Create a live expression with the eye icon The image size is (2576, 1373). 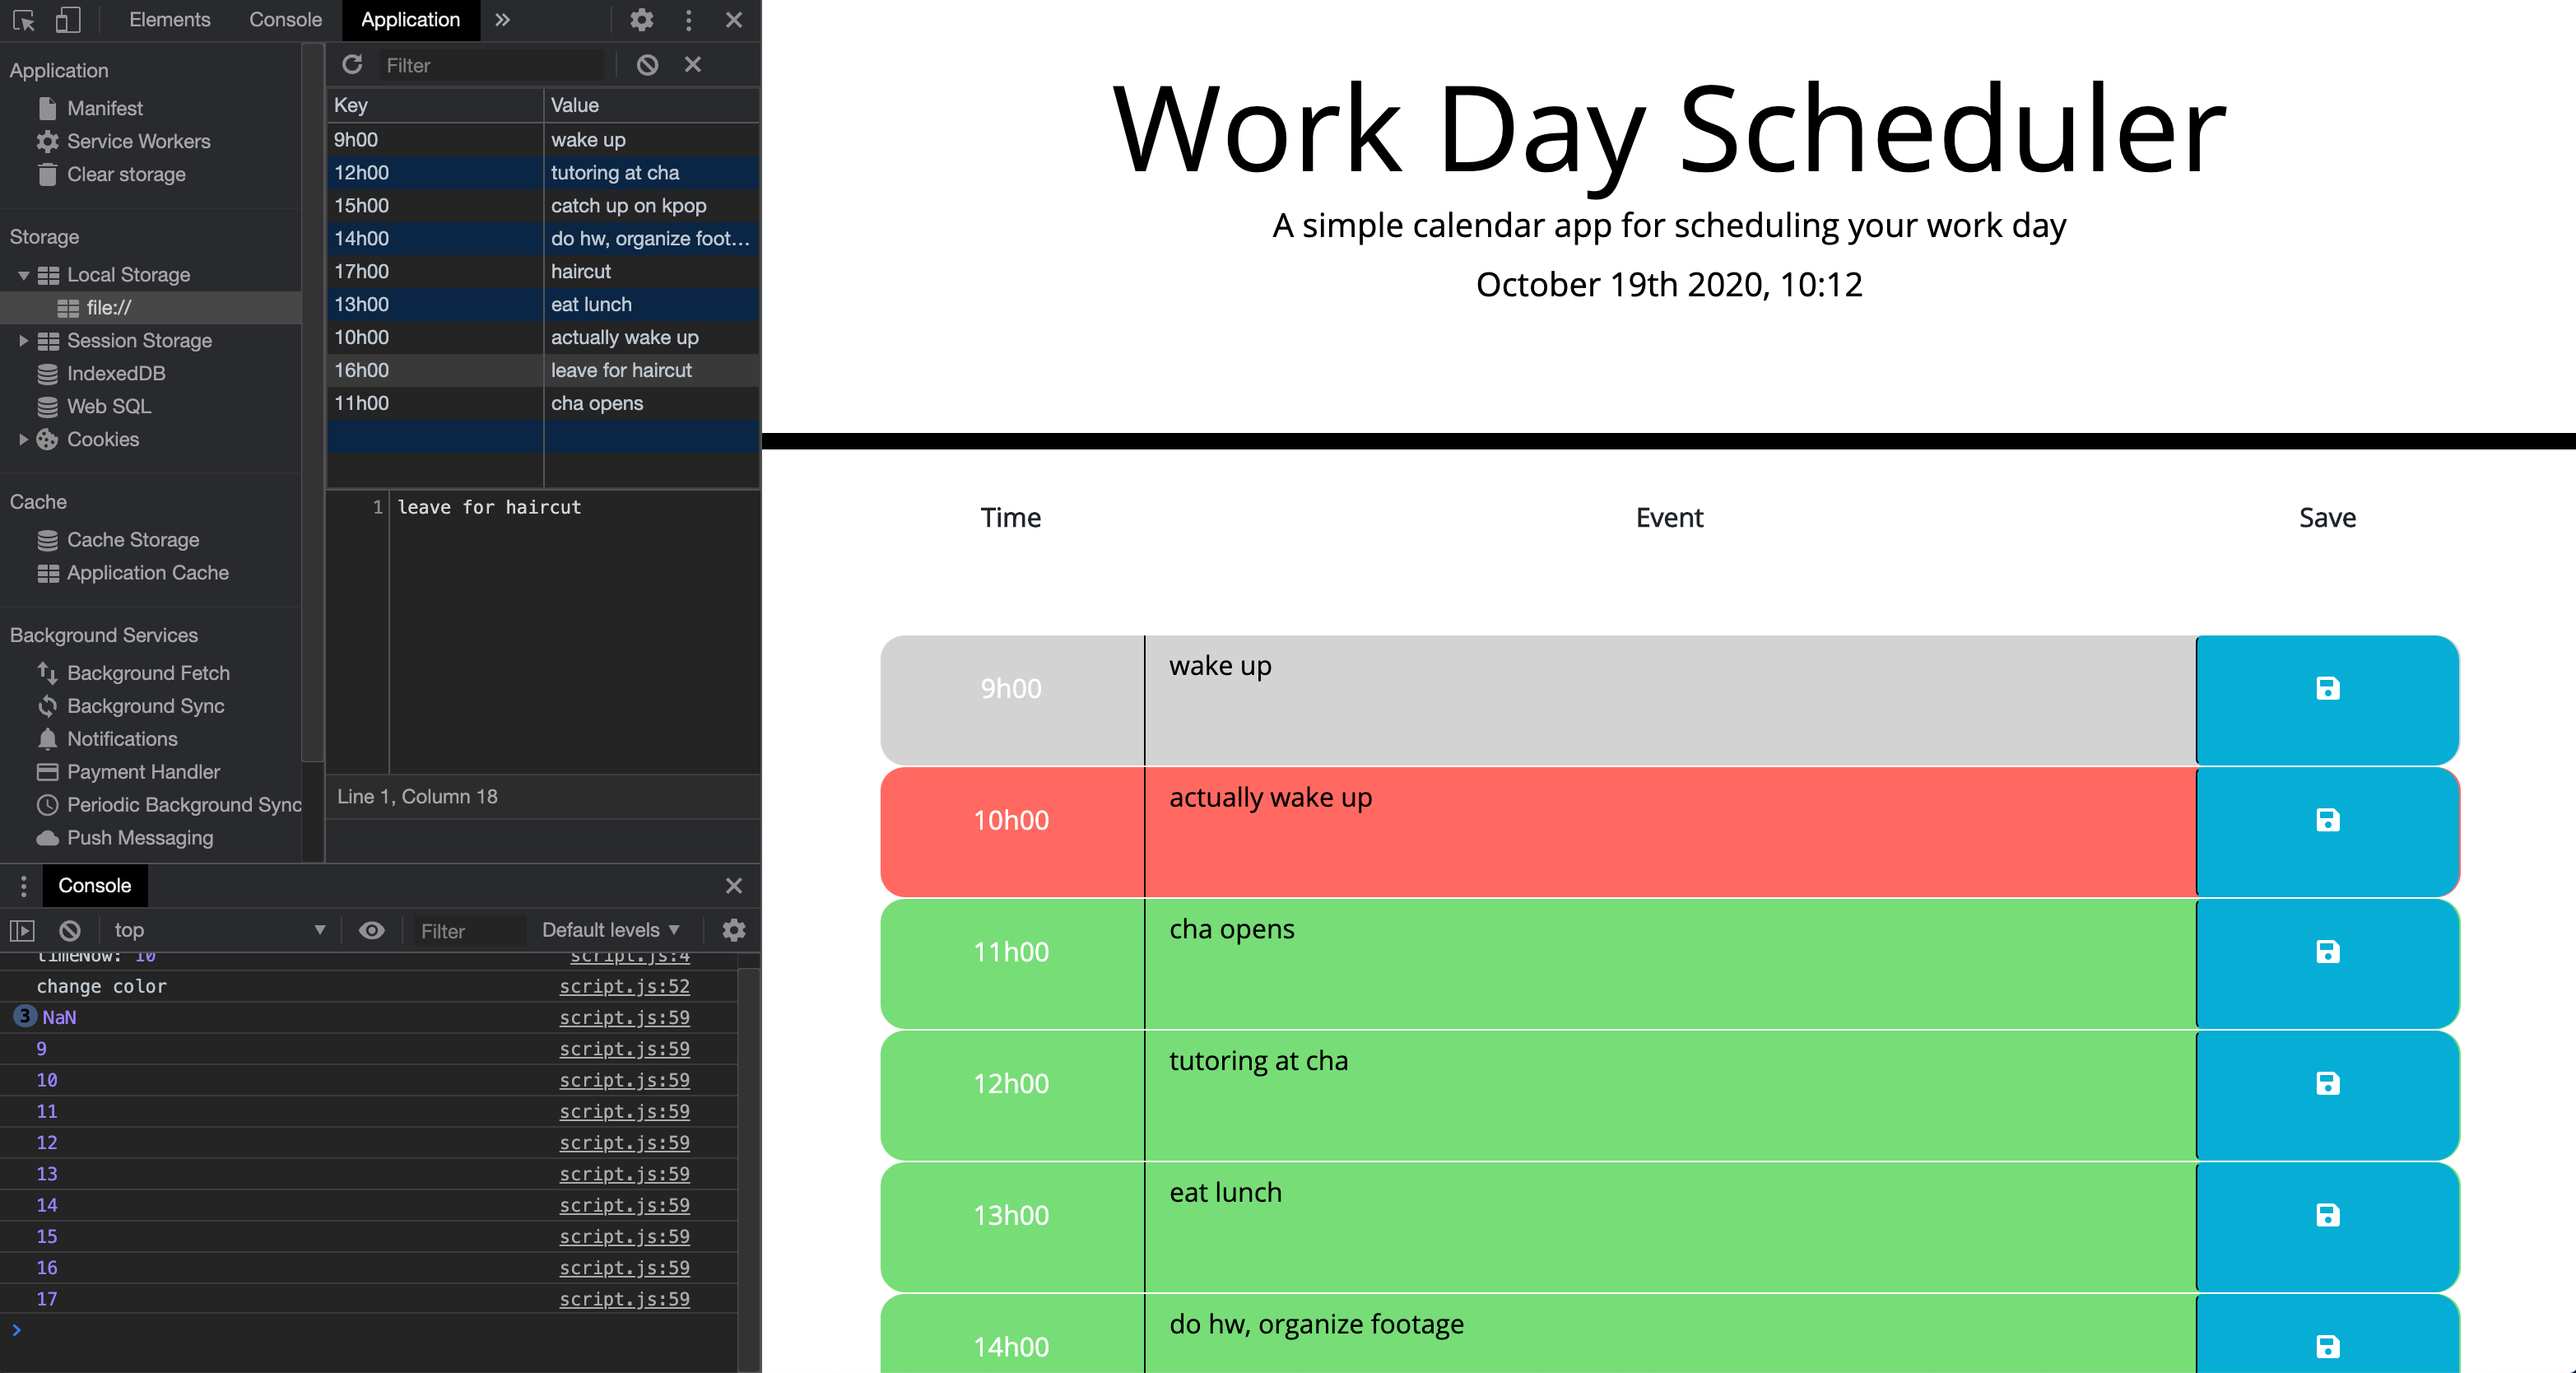372,930
